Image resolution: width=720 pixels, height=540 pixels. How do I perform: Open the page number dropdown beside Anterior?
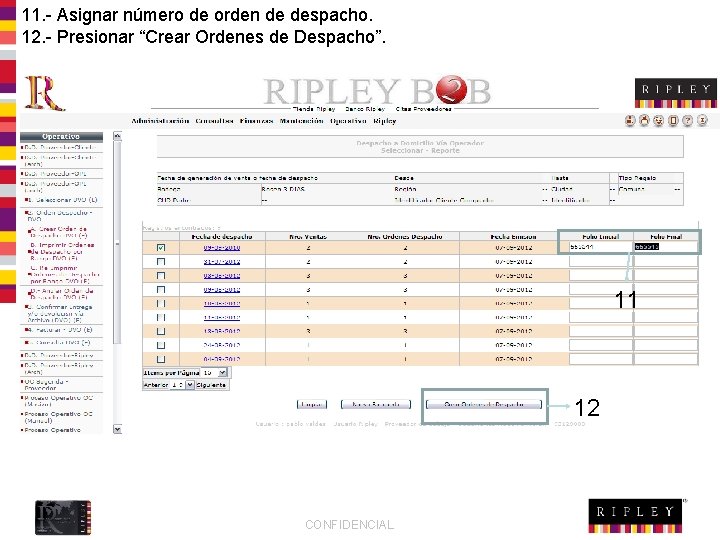coord(183,385)
